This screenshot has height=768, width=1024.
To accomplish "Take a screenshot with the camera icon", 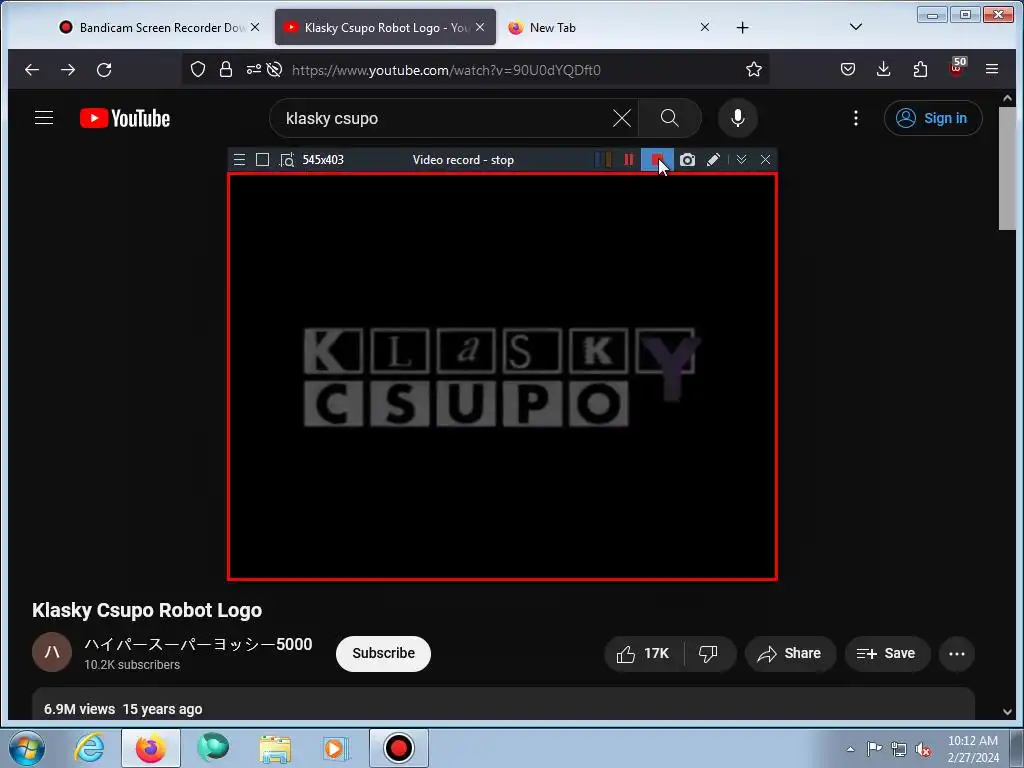I will [x=687, y=160].
